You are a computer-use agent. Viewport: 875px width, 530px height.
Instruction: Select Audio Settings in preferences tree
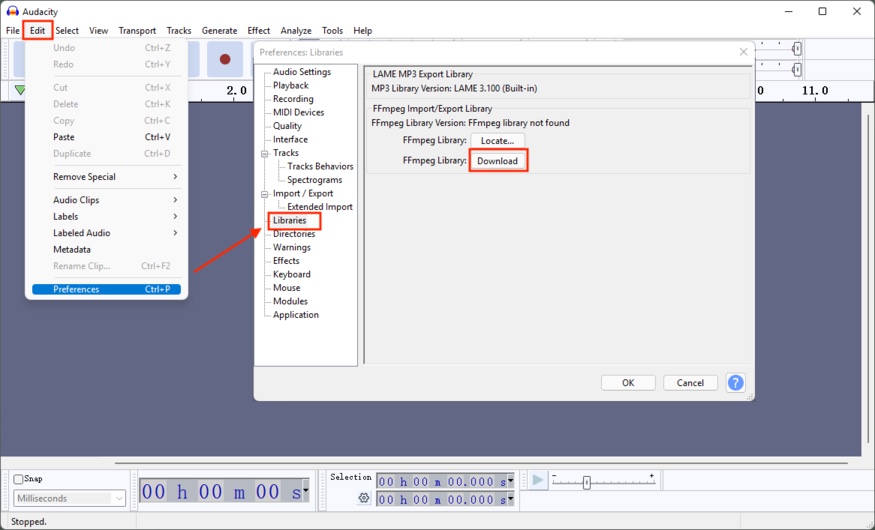(x=302, y=72)
